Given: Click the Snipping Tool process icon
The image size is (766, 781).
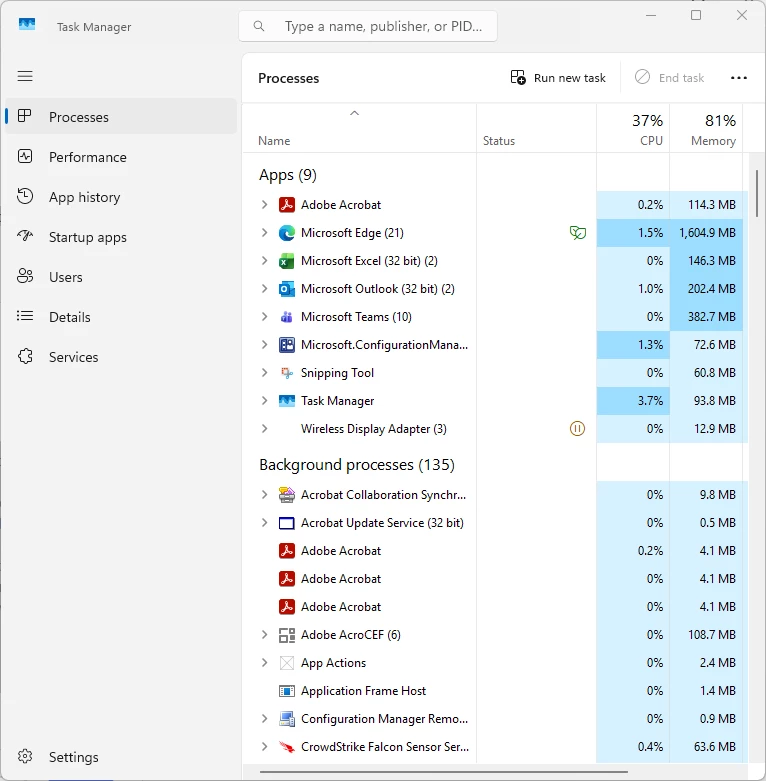Looking at the screenshot, I should pyautogui.click(x=286, y=373).
